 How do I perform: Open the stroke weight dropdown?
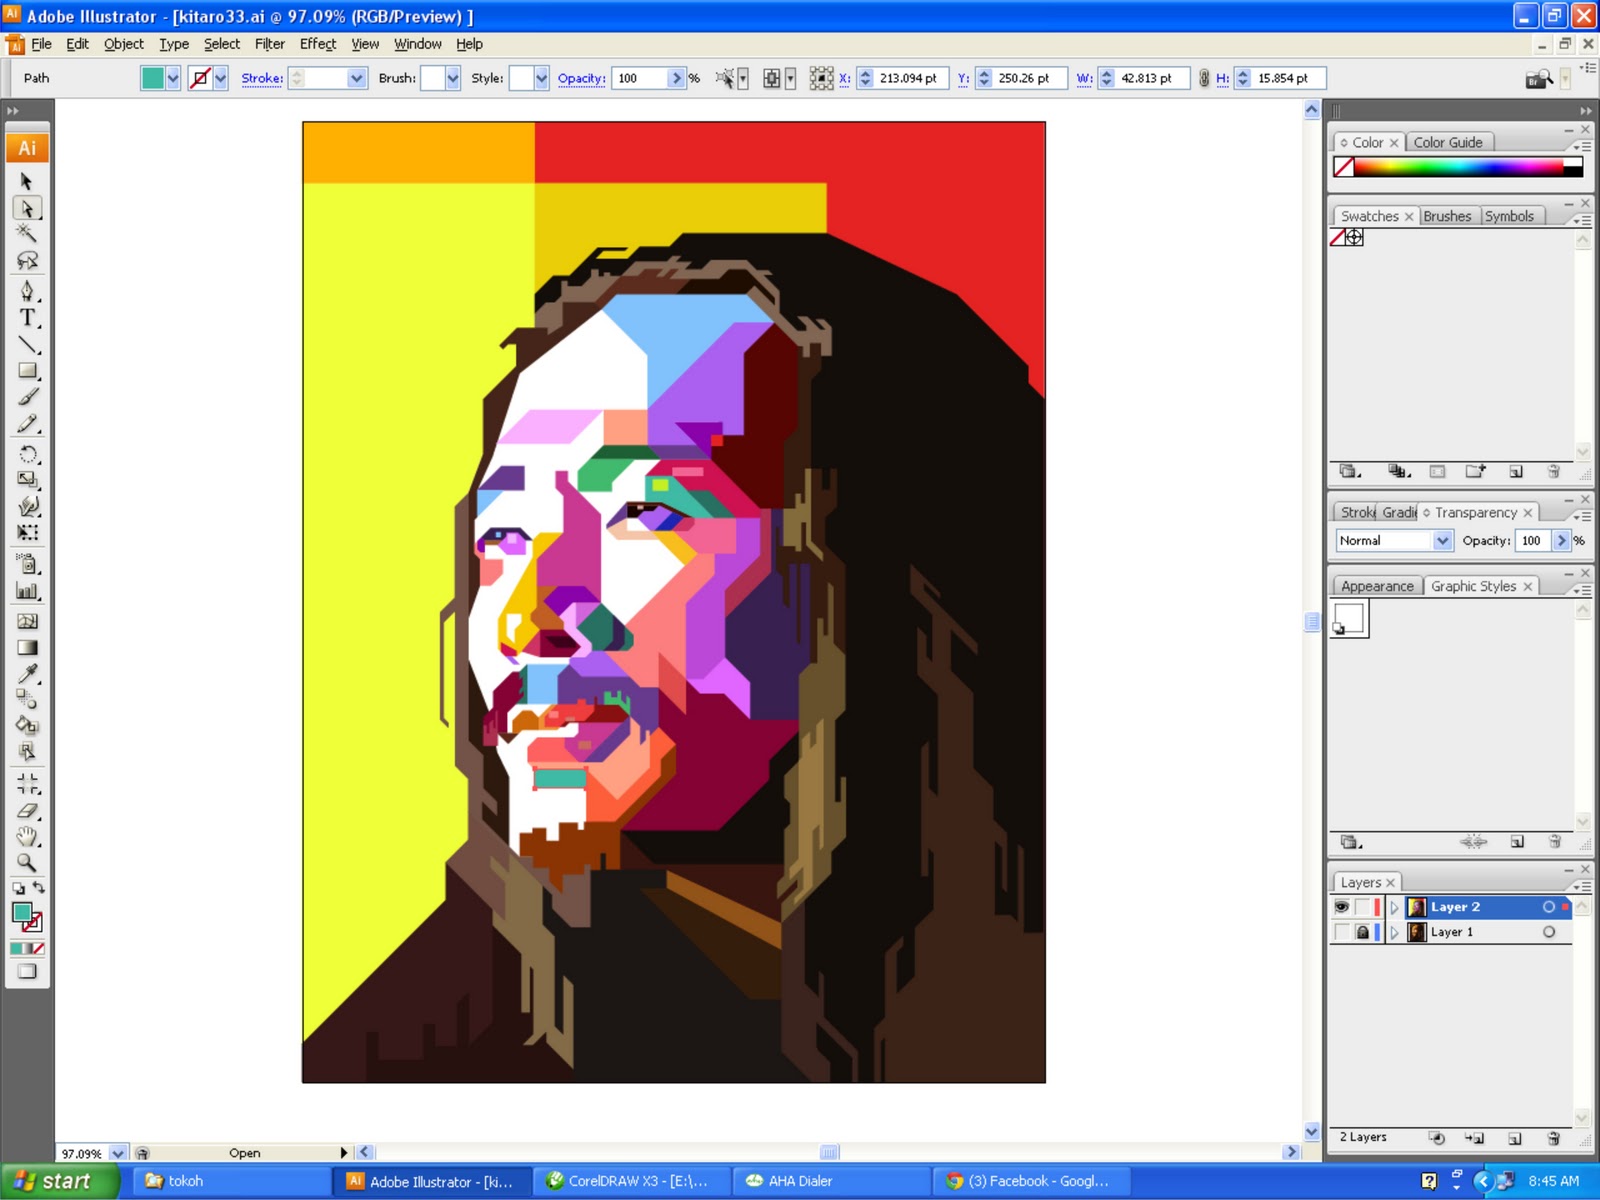tap(356, 78)
